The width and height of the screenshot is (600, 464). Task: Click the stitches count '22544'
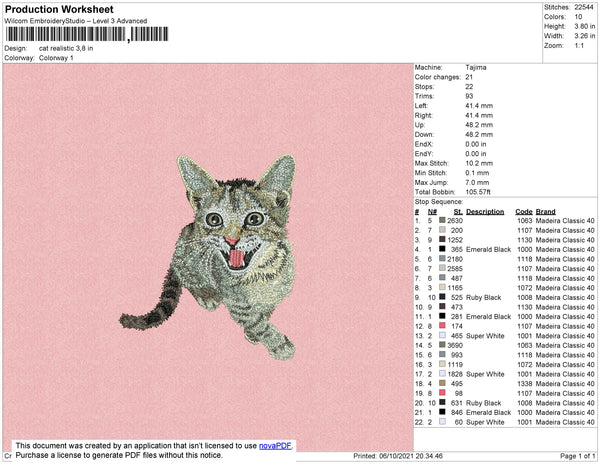click(x=584, y=7)
